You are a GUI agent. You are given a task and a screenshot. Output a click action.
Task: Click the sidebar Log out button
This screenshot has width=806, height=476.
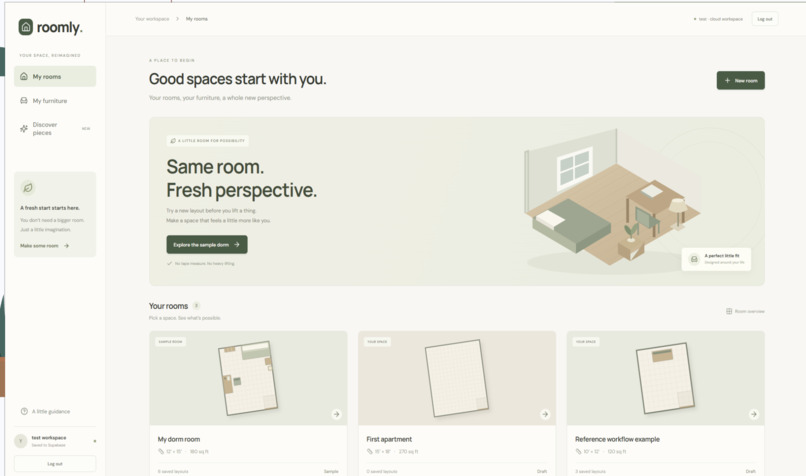55,464
